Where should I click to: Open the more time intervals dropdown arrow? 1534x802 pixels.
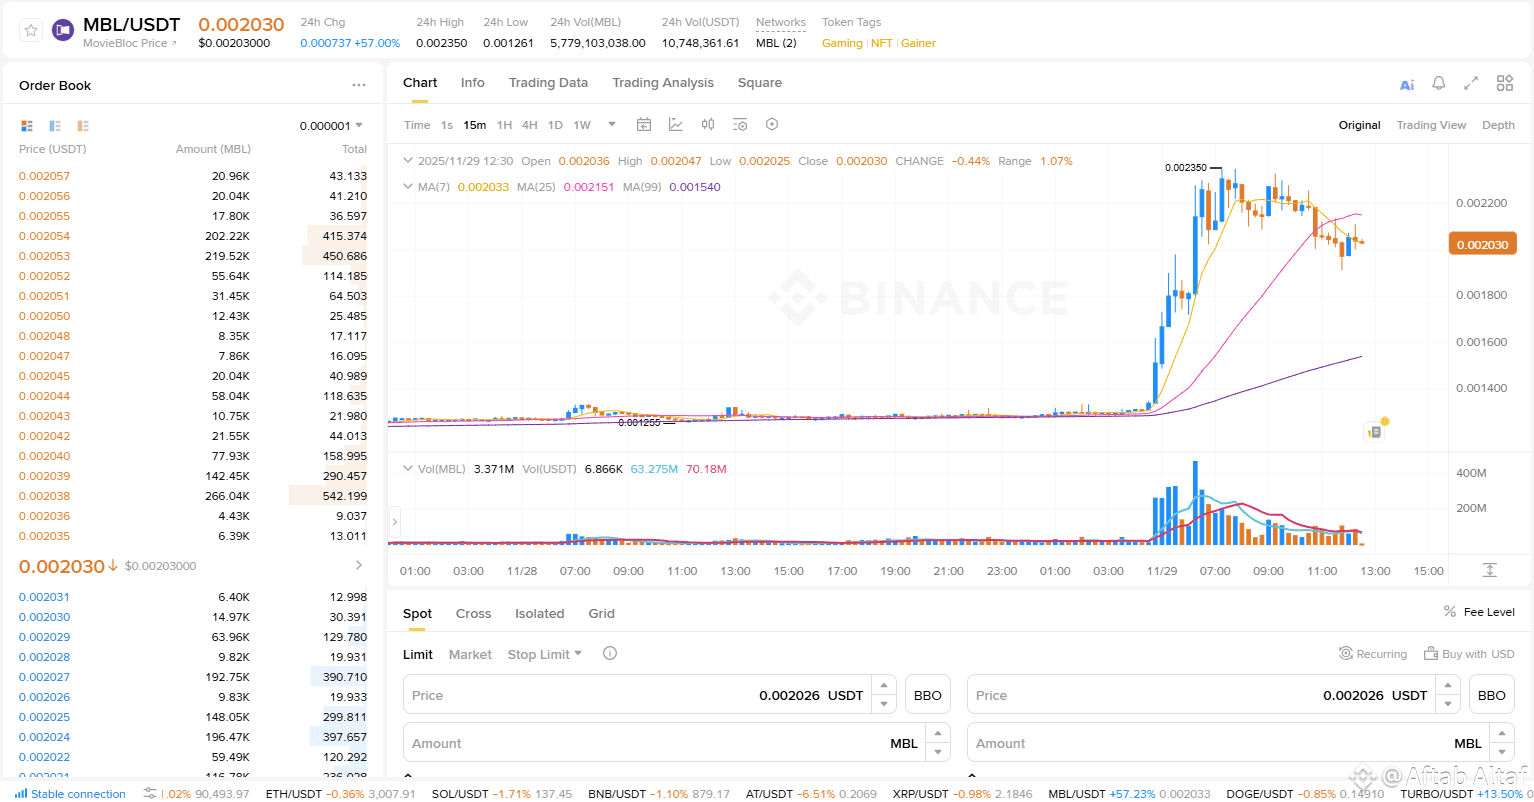point(612,125)
